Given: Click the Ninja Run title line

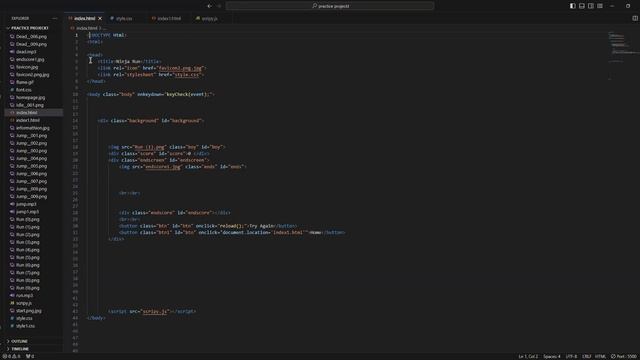Looking at the screenshot, I should click(129, 62).
